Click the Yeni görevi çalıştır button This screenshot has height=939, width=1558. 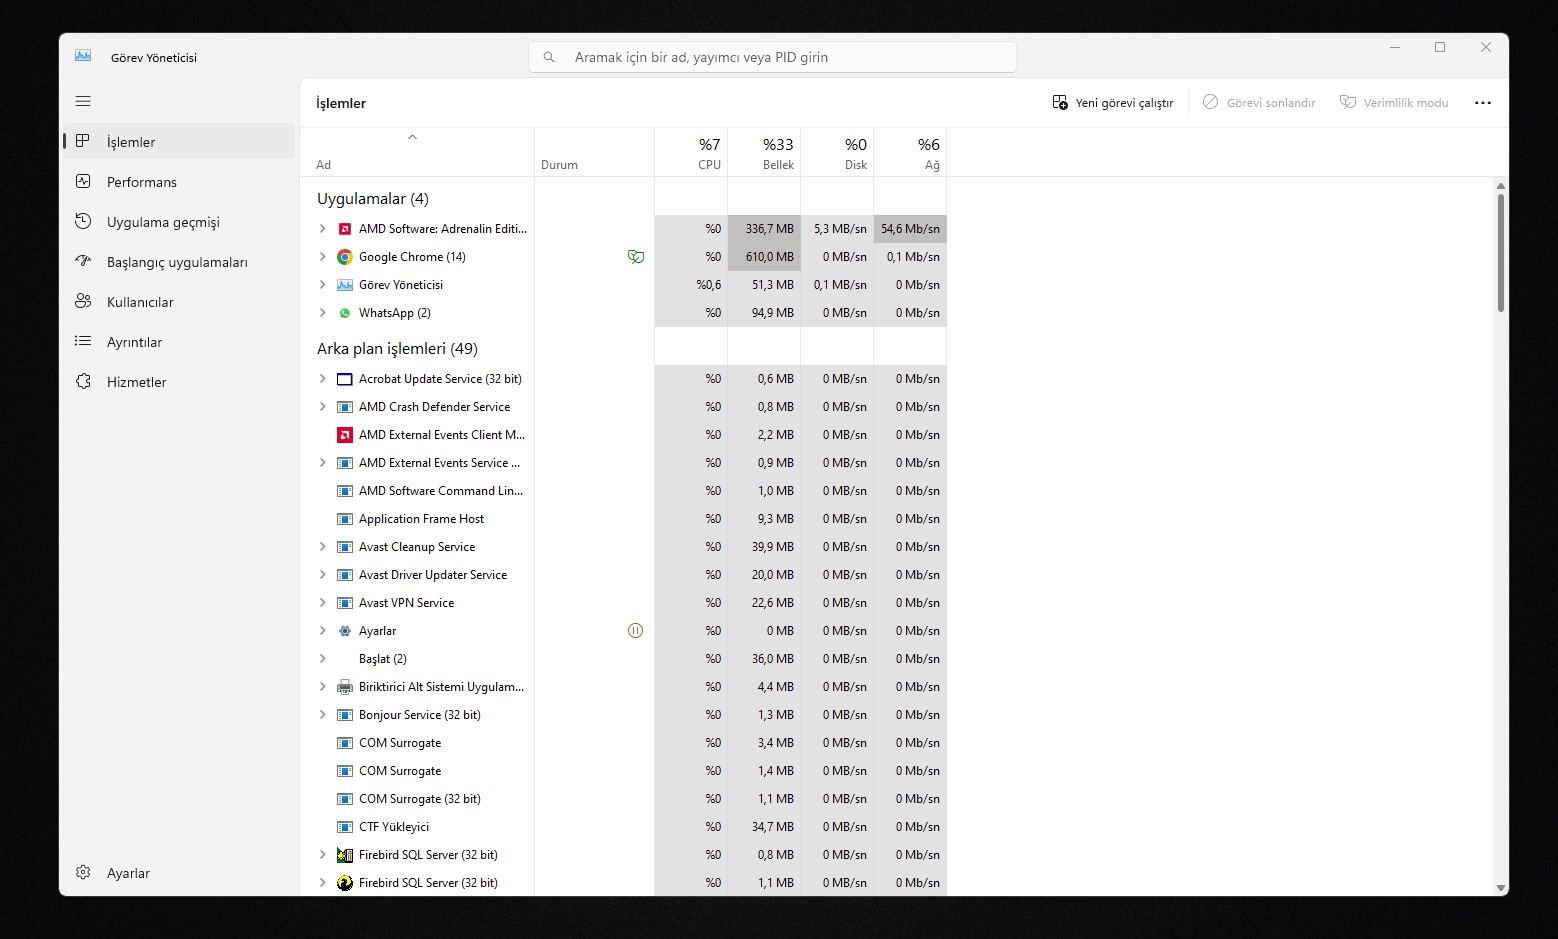[1113, 102]
